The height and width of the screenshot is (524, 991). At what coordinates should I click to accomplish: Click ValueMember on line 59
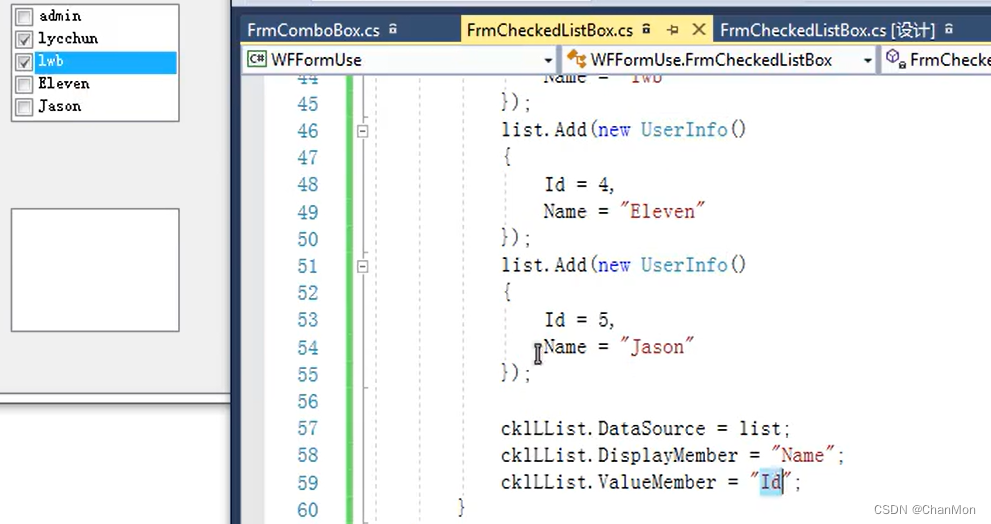click(x=657, y=482)
